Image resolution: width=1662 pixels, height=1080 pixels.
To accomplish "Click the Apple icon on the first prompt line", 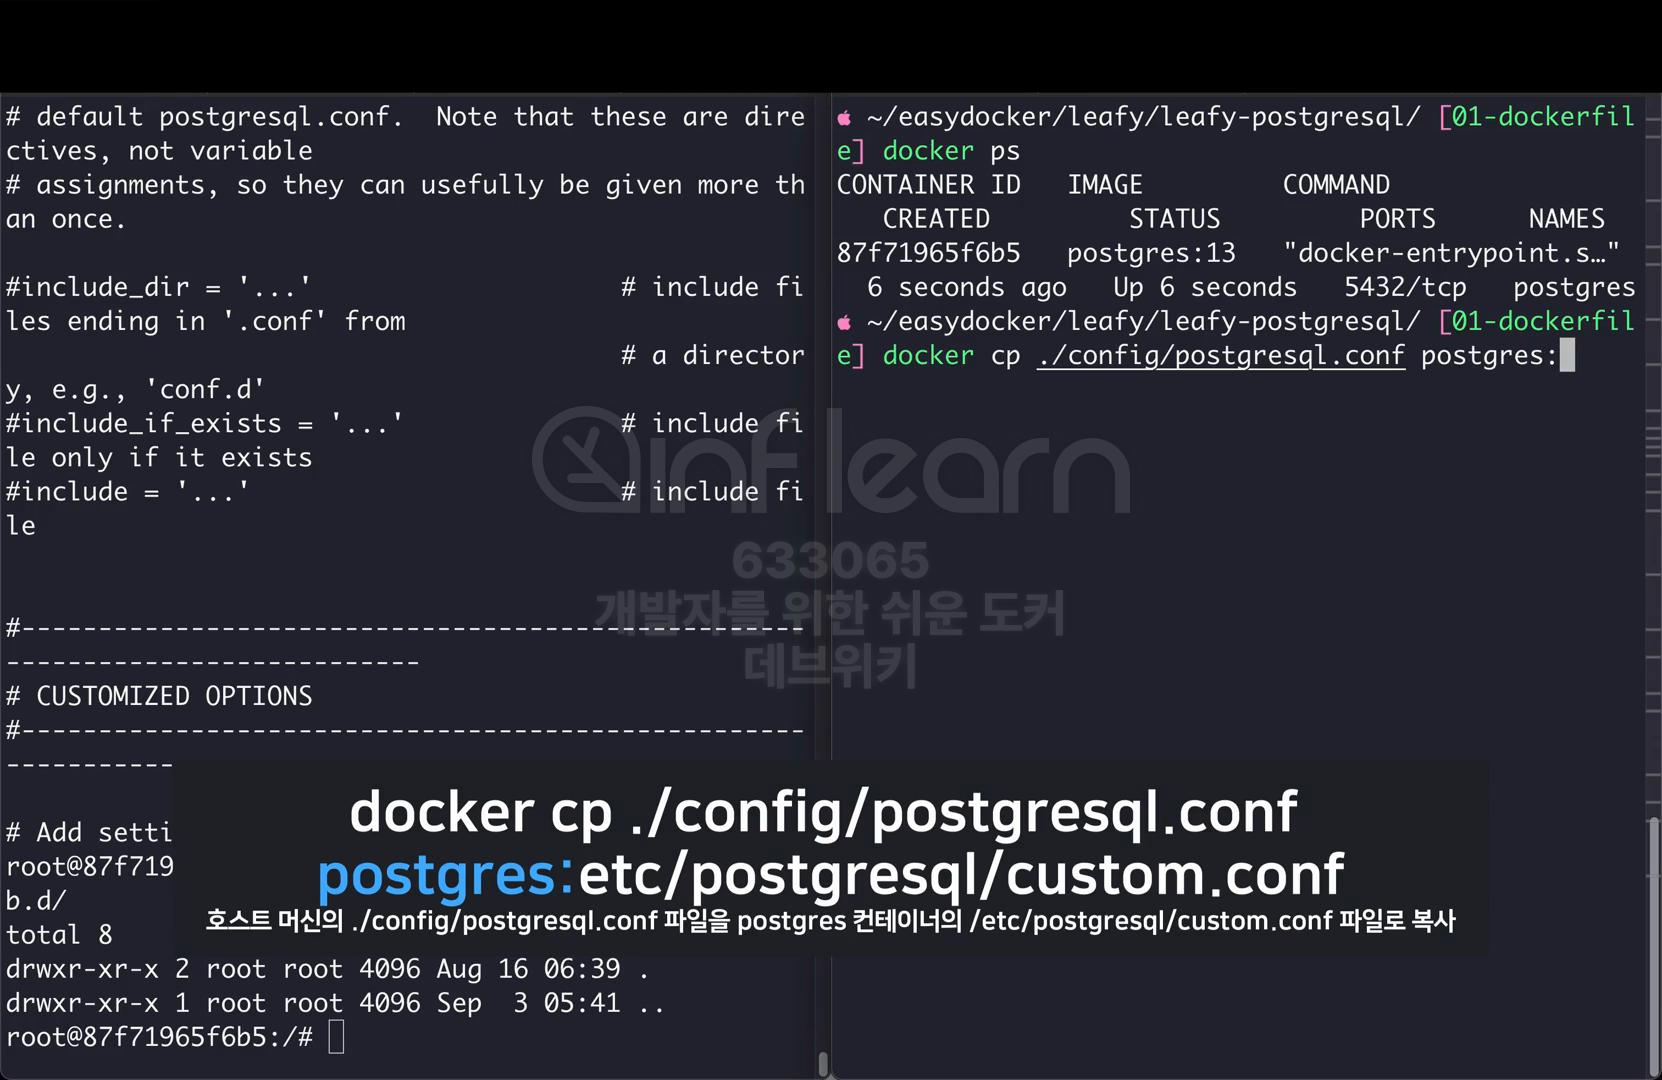I will tap(845, 117).
